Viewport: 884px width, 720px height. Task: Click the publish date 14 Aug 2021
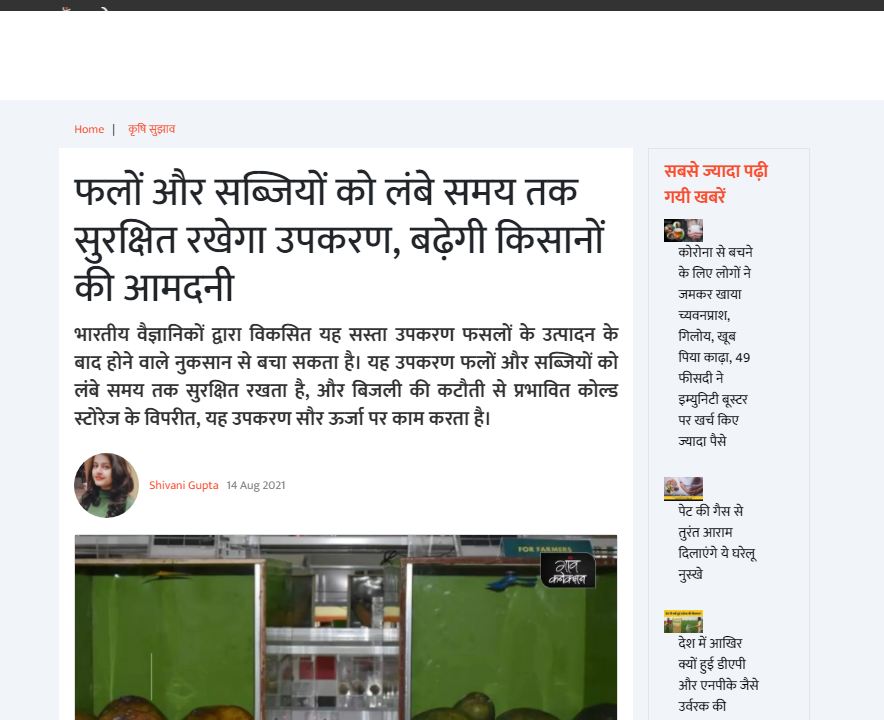coord(255,485)
